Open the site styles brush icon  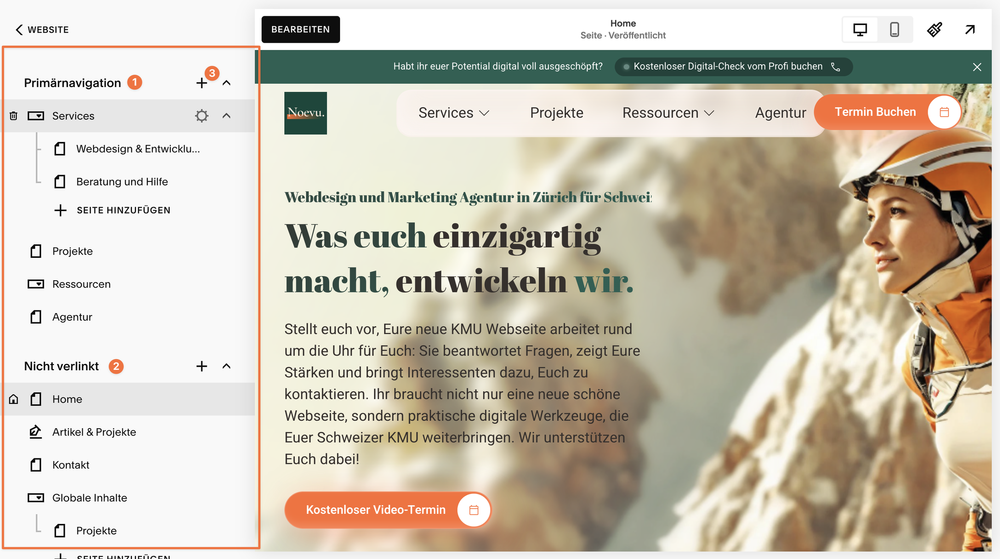click(x=935, y=29)
